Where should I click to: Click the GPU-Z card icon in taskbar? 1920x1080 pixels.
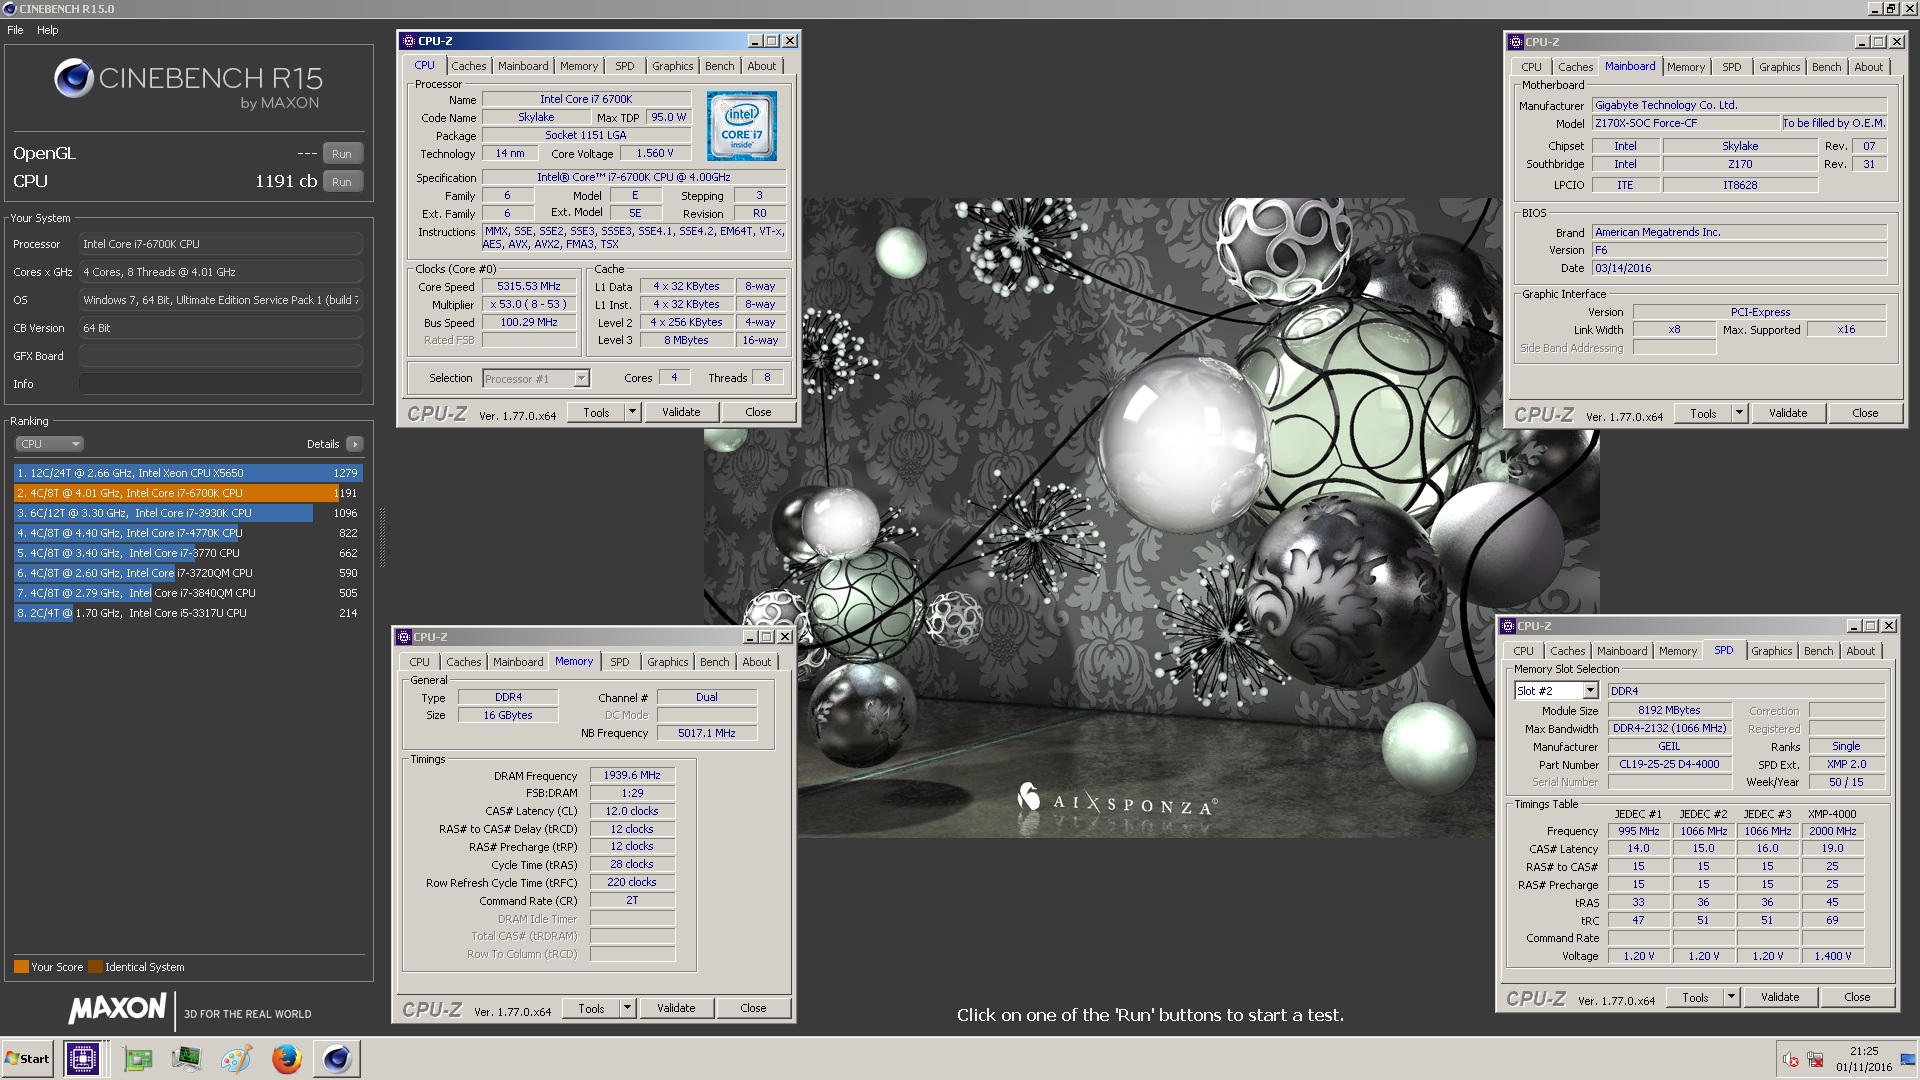tap(138, 1059)
